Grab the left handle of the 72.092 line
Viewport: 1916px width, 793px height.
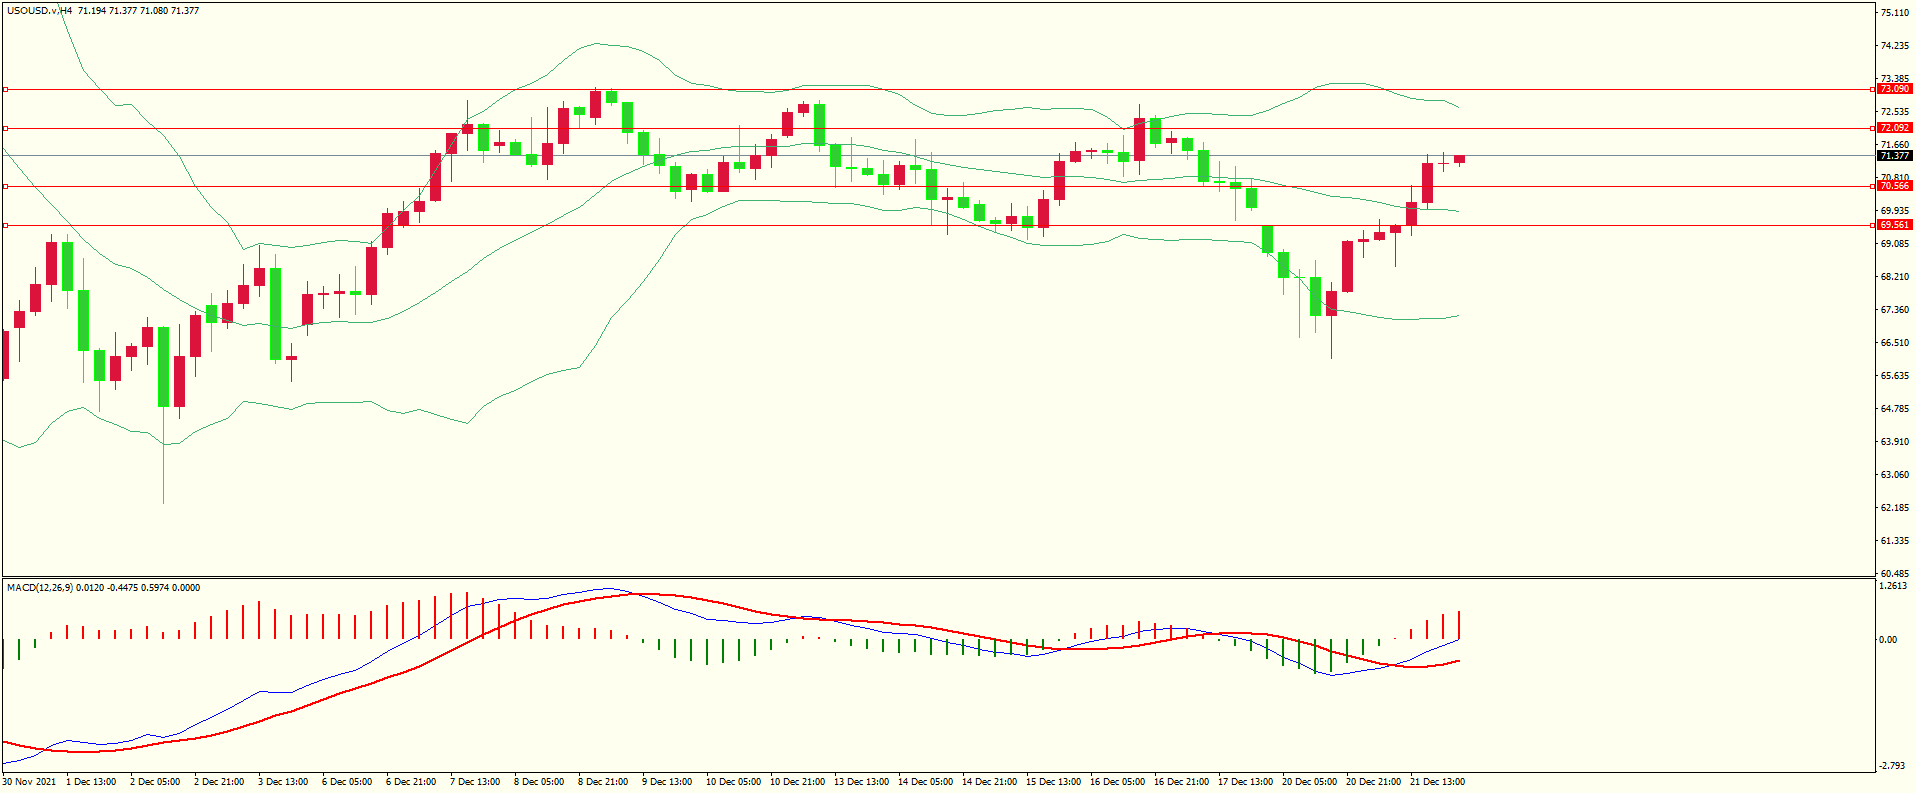point(5,128)
